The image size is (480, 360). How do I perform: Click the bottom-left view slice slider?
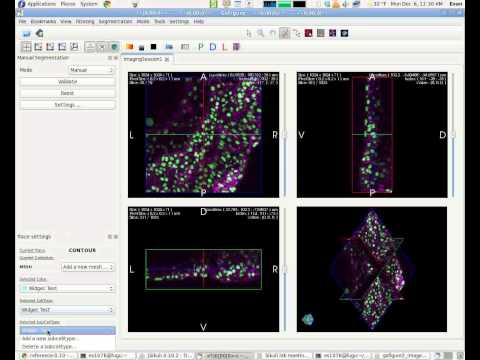[x=285, y=269]
